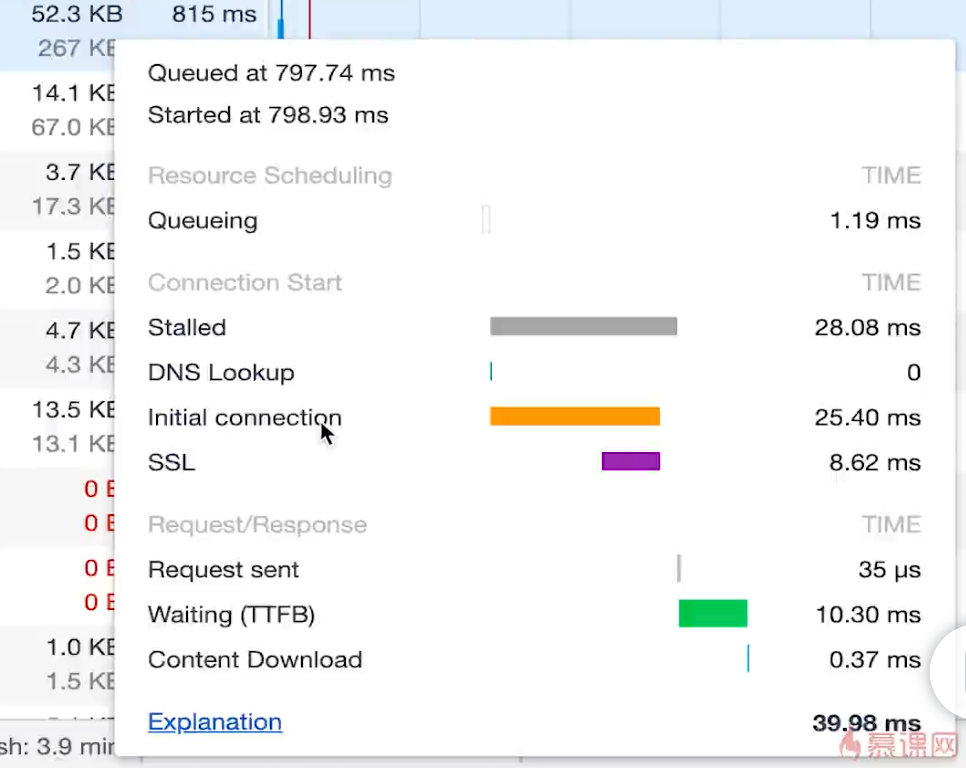Click the 'Connection Start' heading
The height and width of the screenshot is (768, 966).
[x=245, y=282]
